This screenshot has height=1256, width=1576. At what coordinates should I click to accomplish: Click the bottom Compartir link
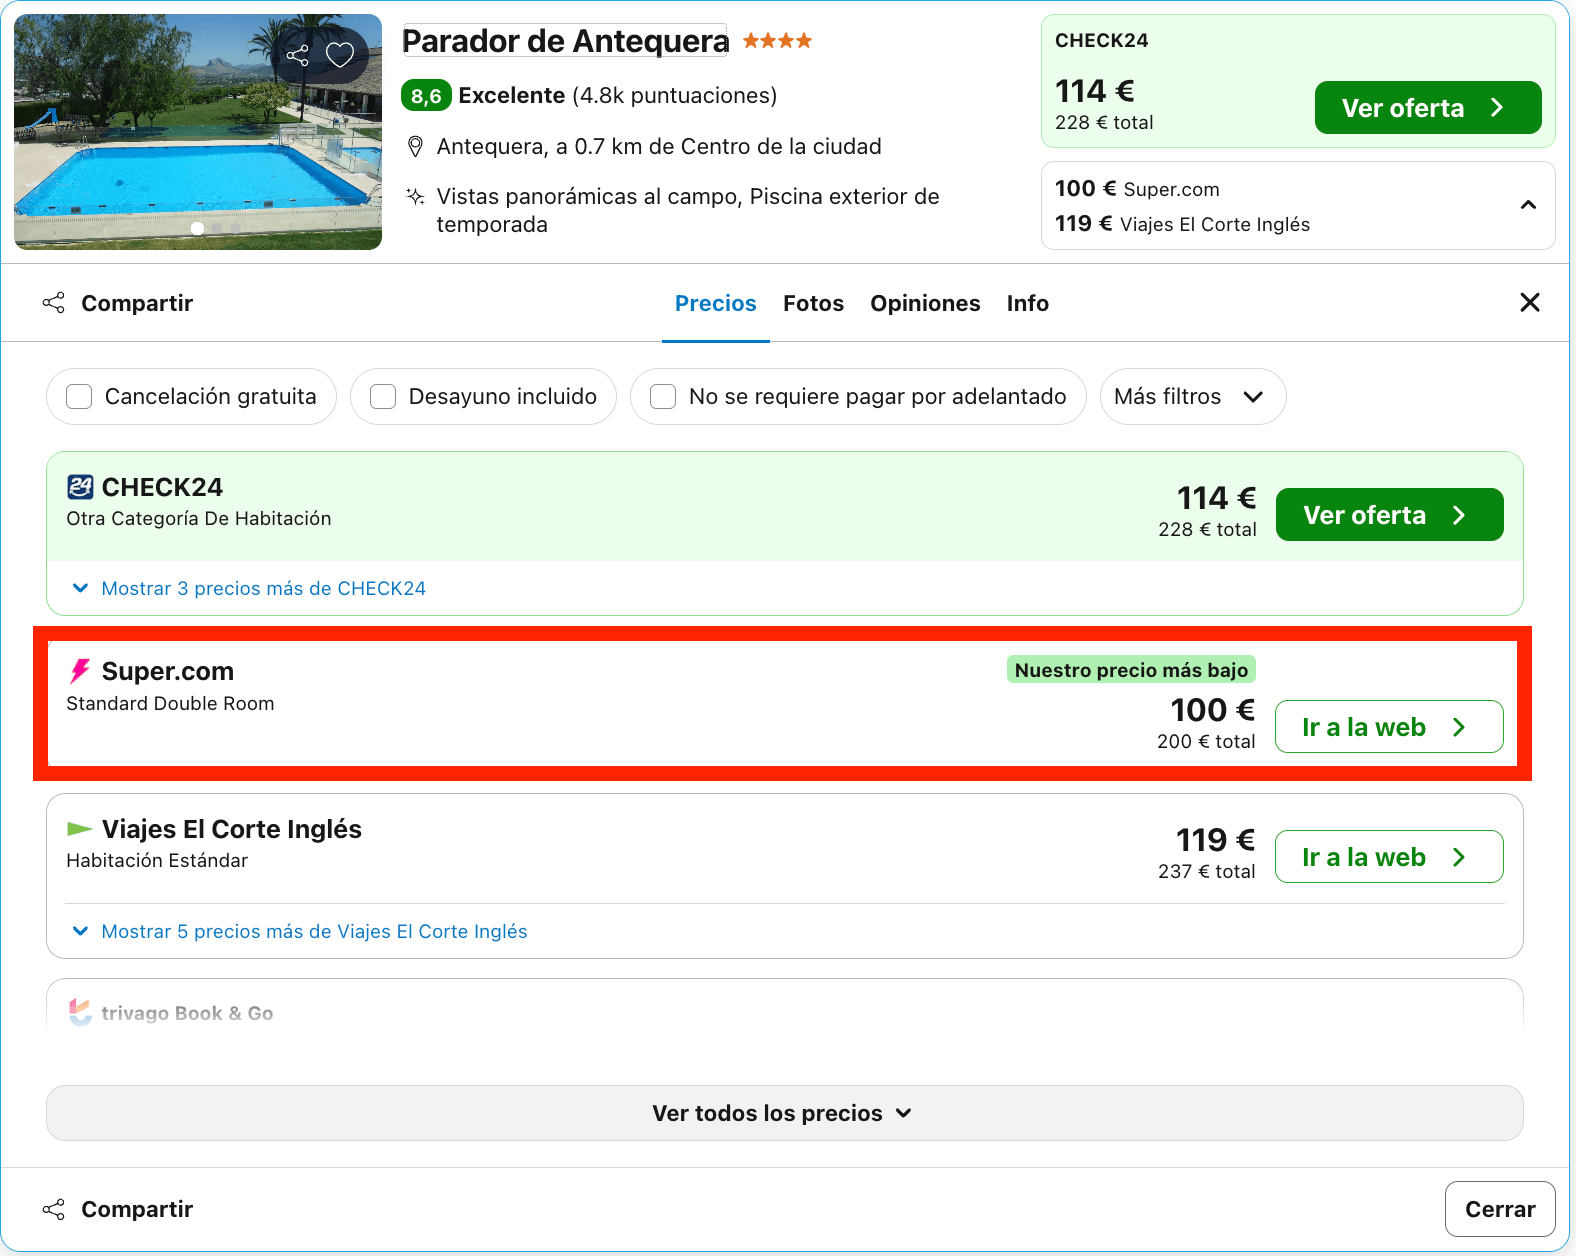coord(137,1209)
